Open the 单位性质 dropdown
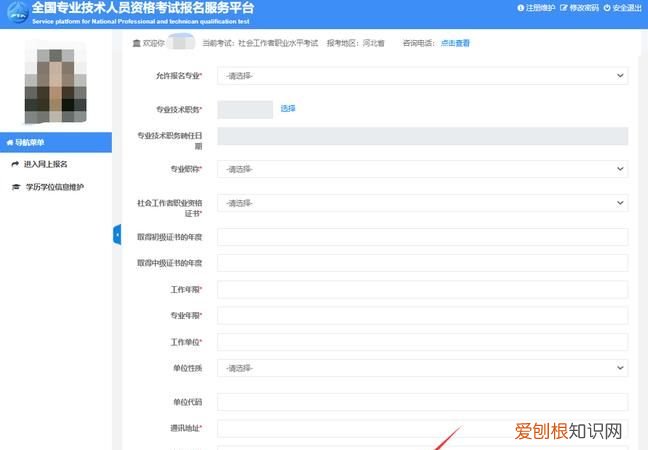This screenshot has width=648, height=450. [423, 368]
